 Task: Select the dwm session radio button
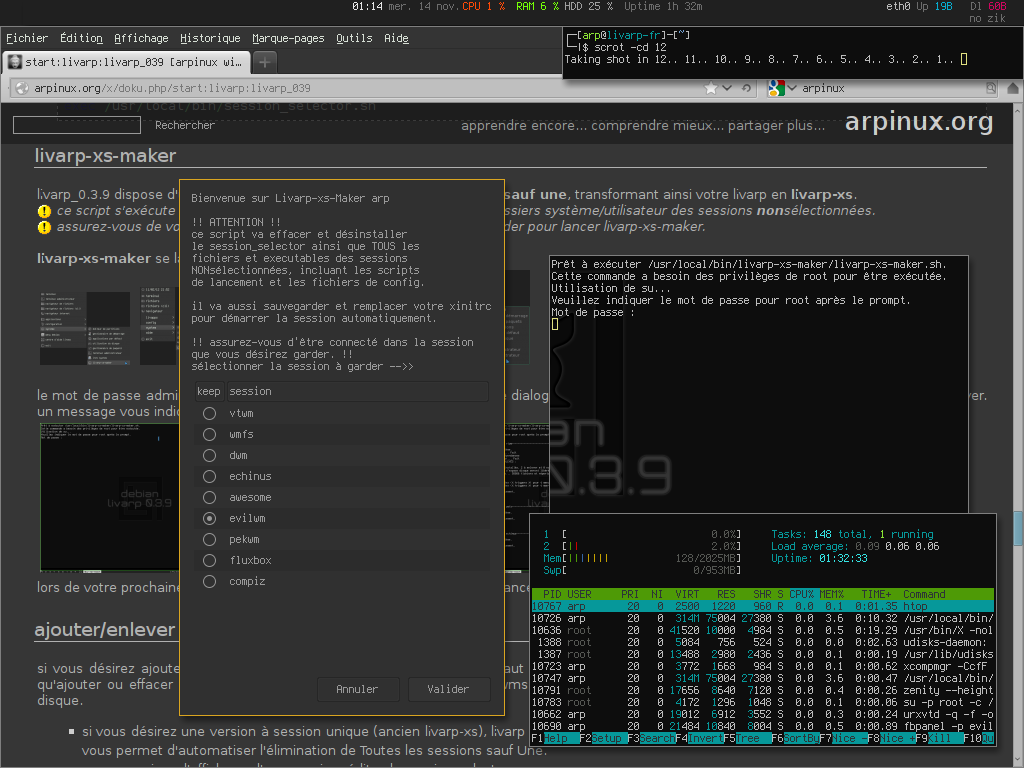coord(209,455)
